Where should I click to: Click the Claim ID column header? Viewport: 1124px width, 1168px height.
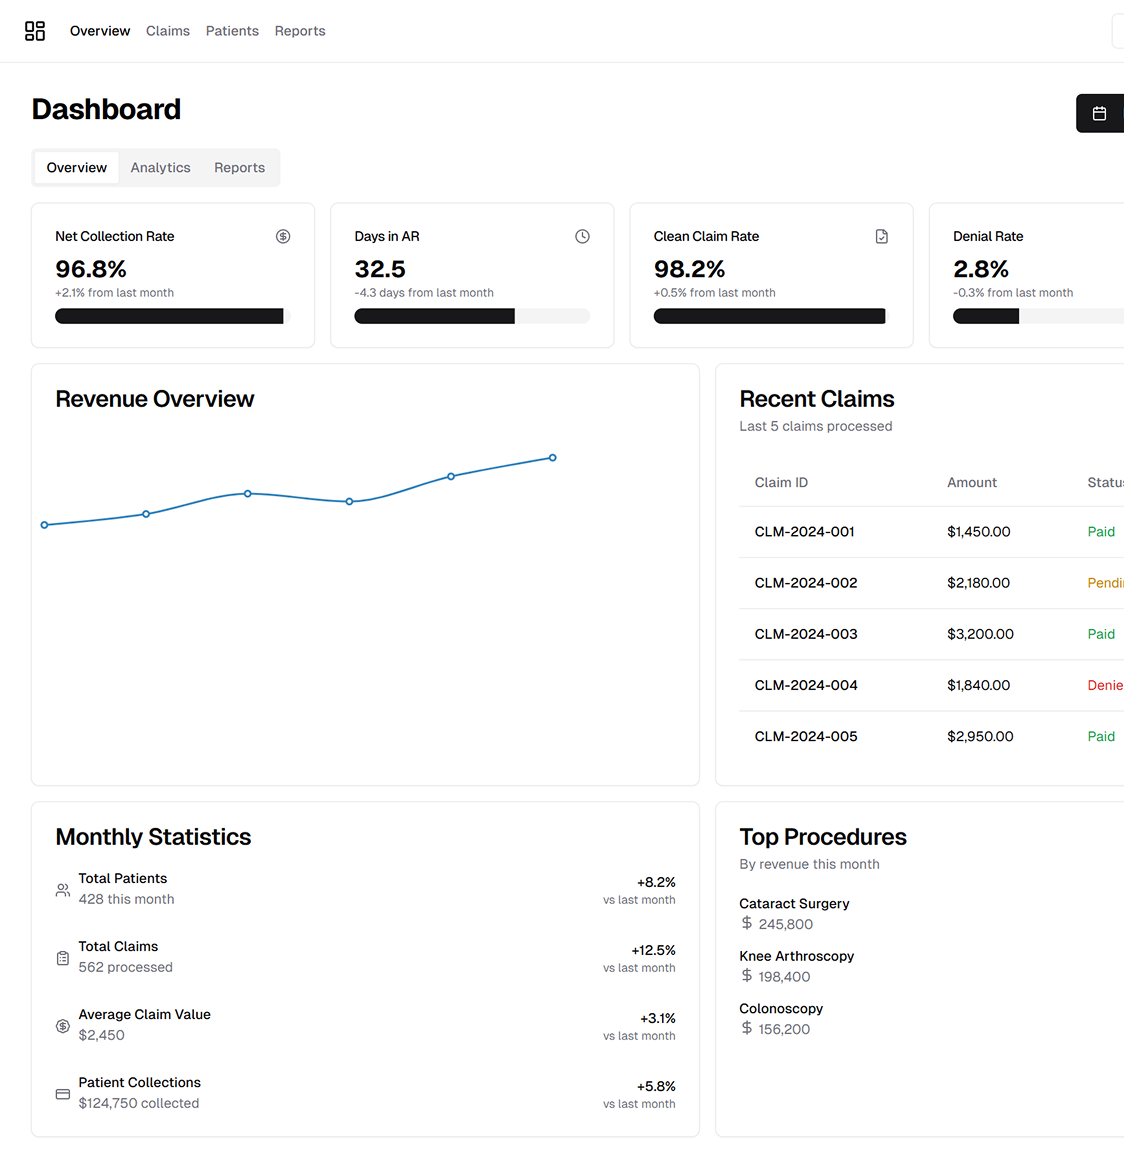pyautogui.click(x=781, y=483)
